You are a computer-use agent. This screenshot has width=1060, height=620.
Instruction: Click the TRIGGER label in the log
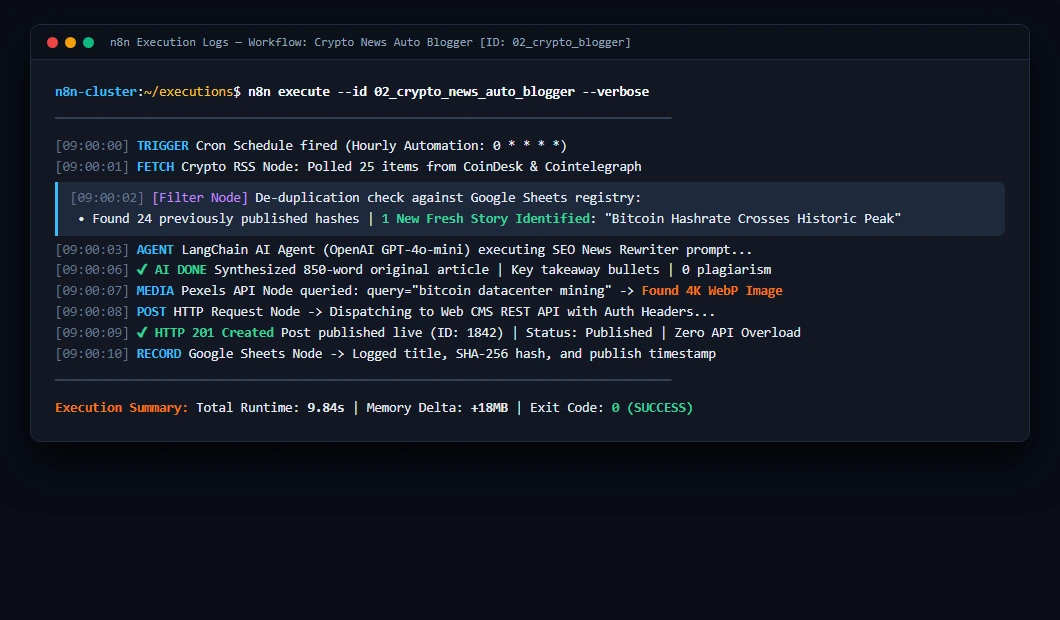162,145
